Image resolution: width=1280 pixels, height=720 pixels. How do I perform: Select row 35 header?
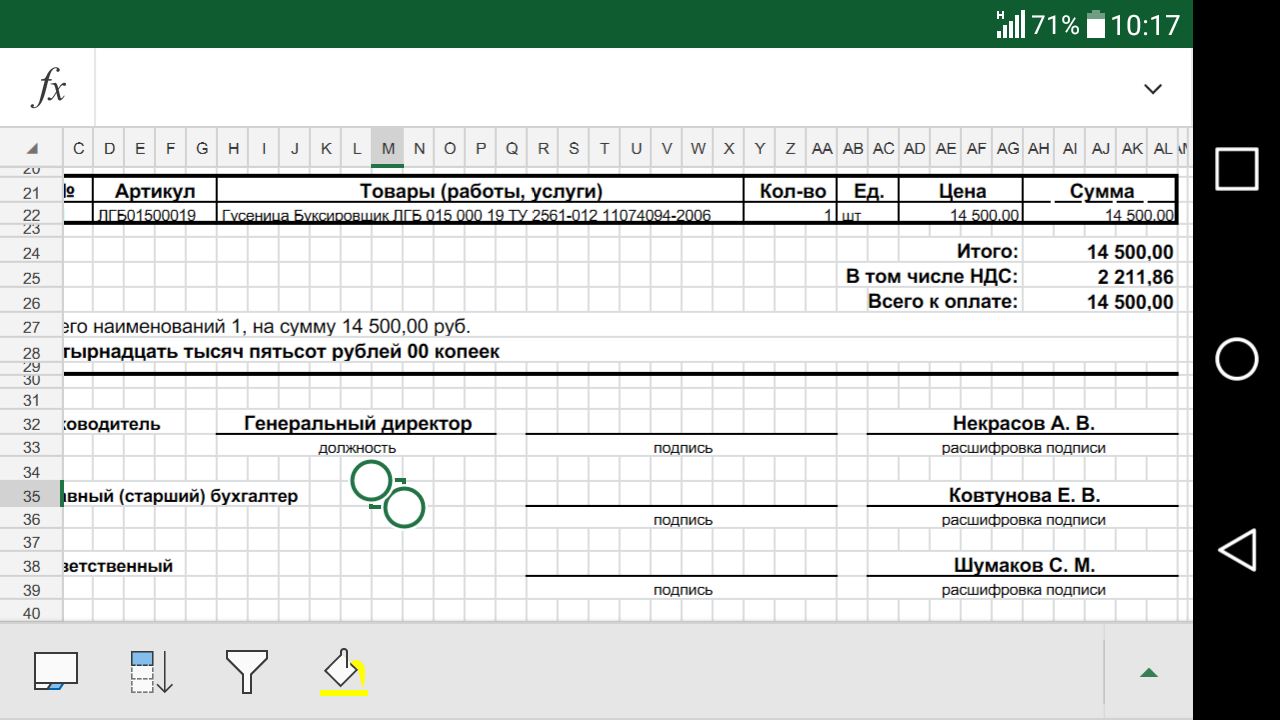pos(31,495)
